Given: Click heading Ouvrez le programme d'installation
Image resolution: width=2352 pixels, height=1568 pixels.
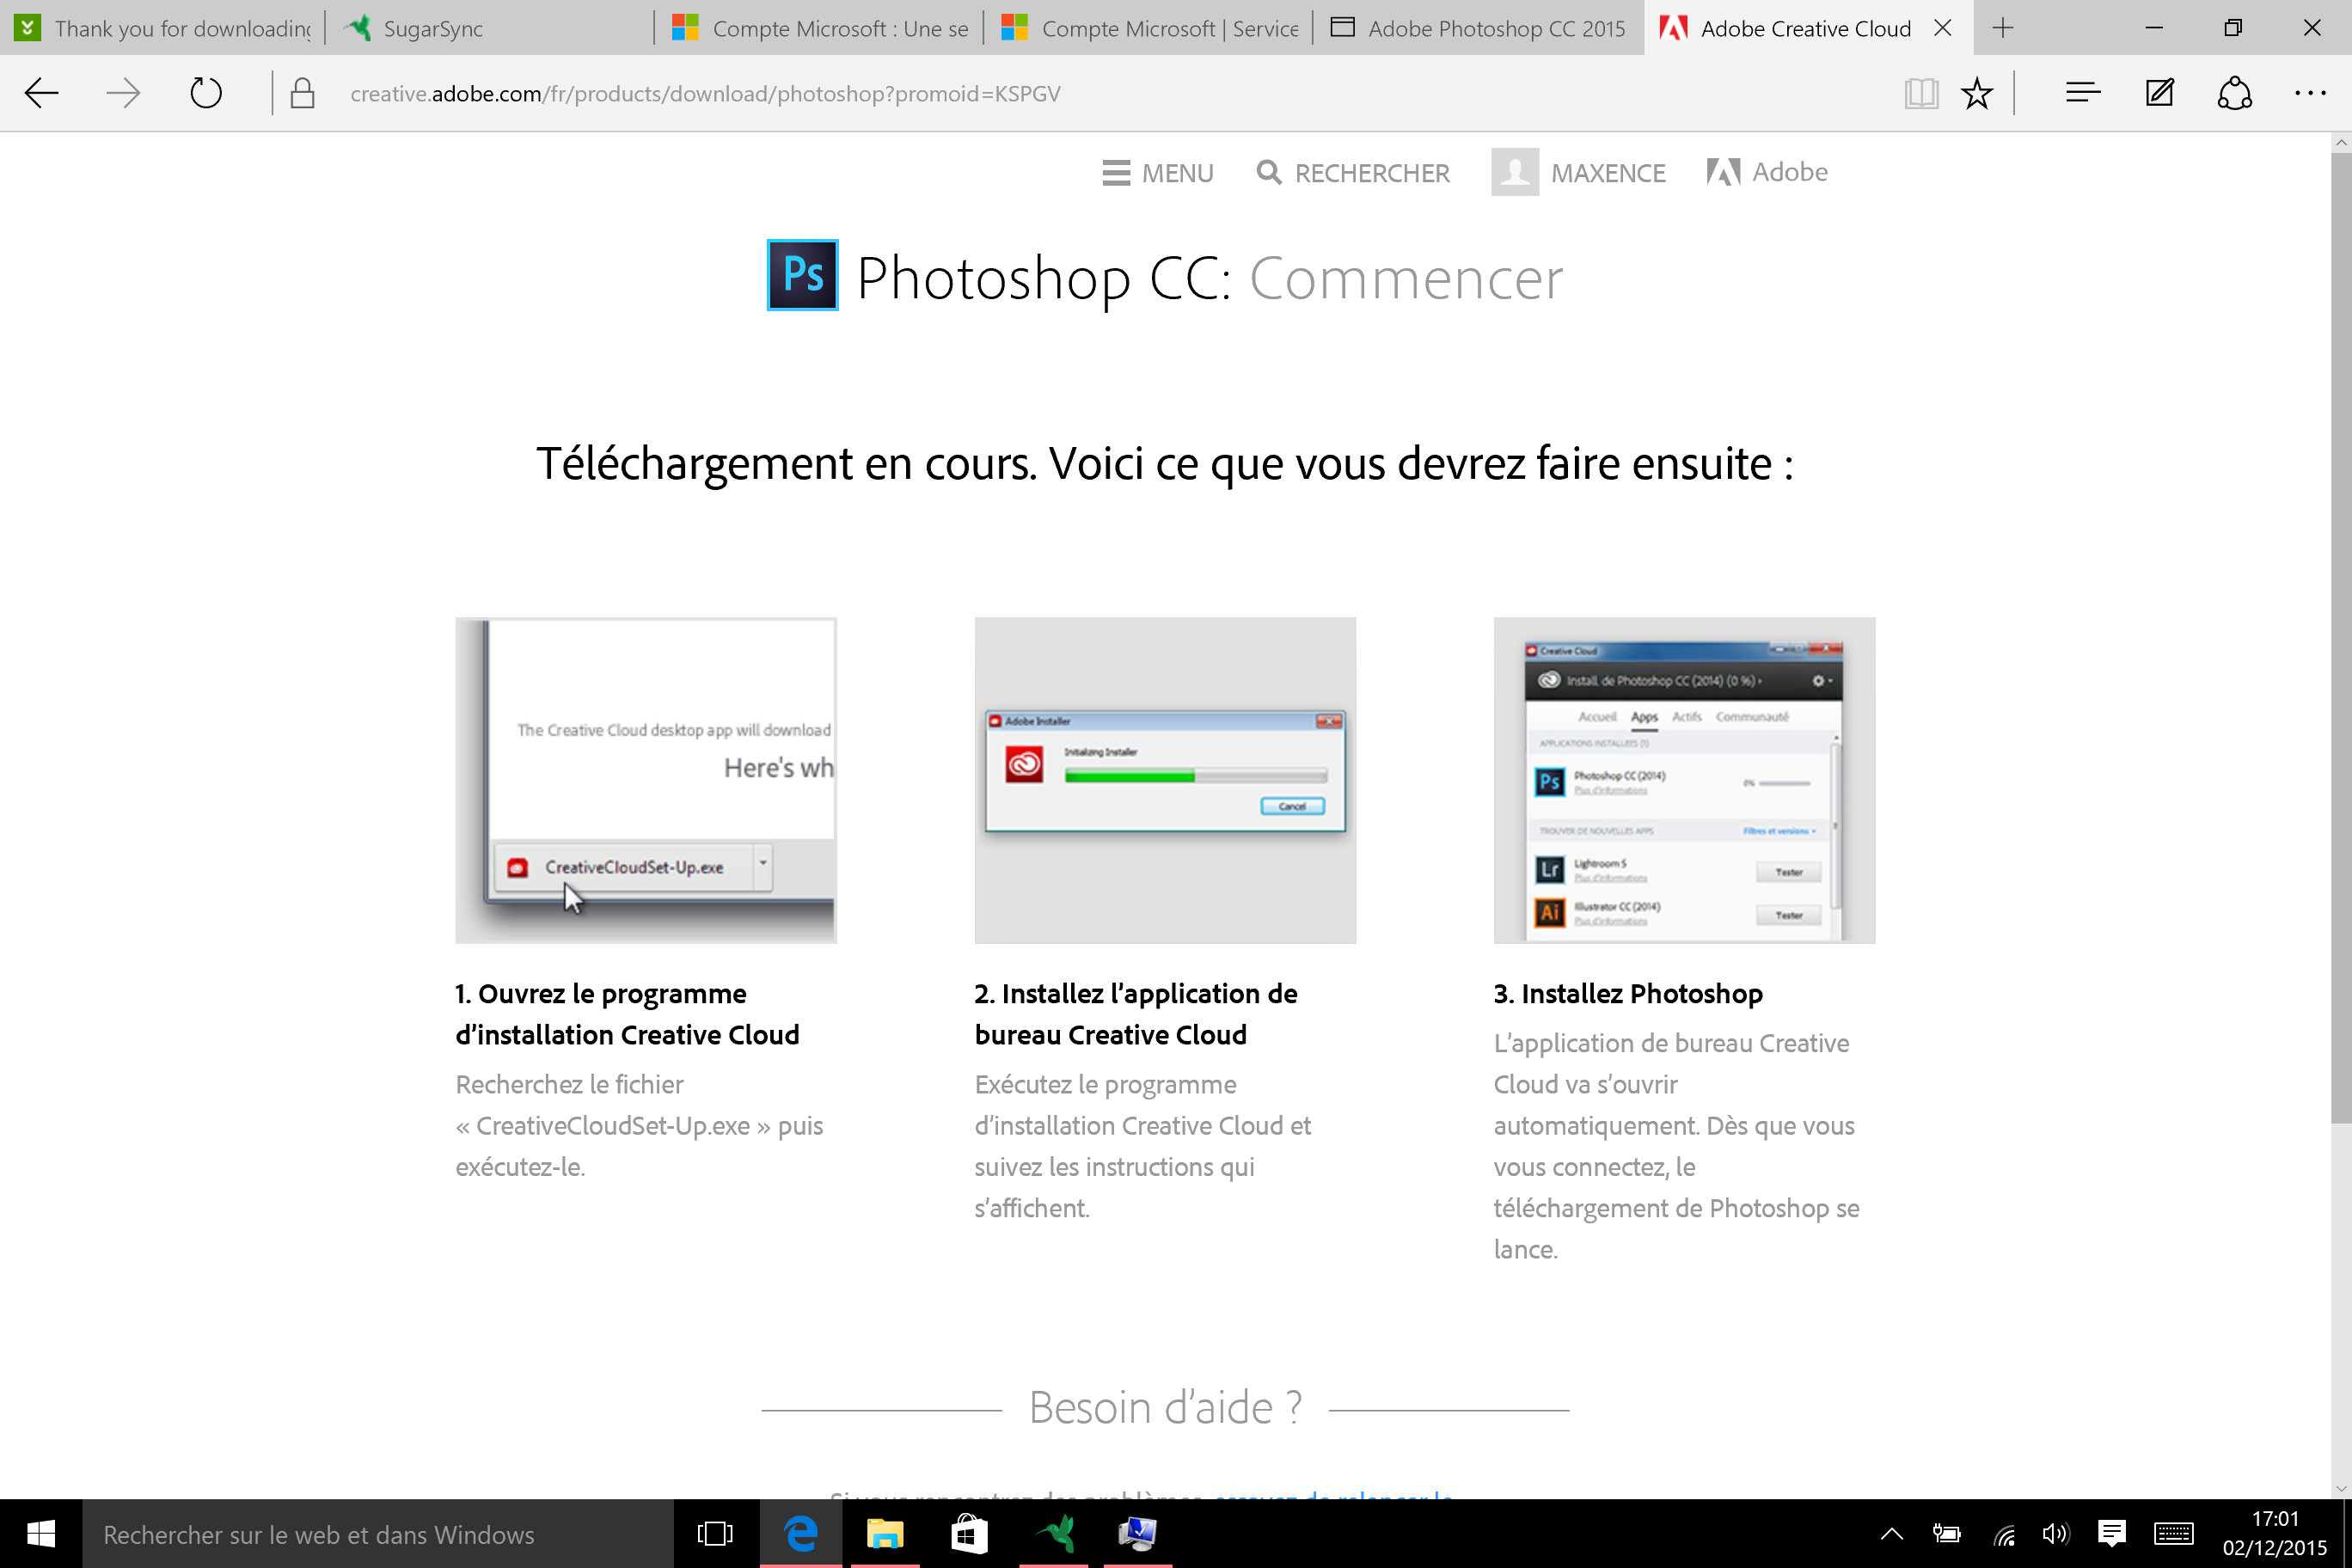Looking at the screenshot, I should click(627, 1014).
